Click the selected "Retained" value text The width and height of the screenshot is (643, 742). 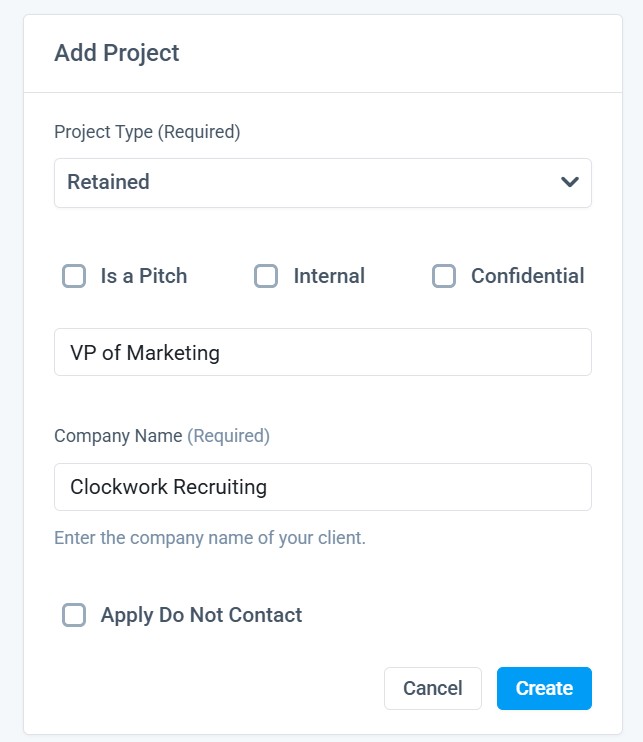tap(108, 182)
